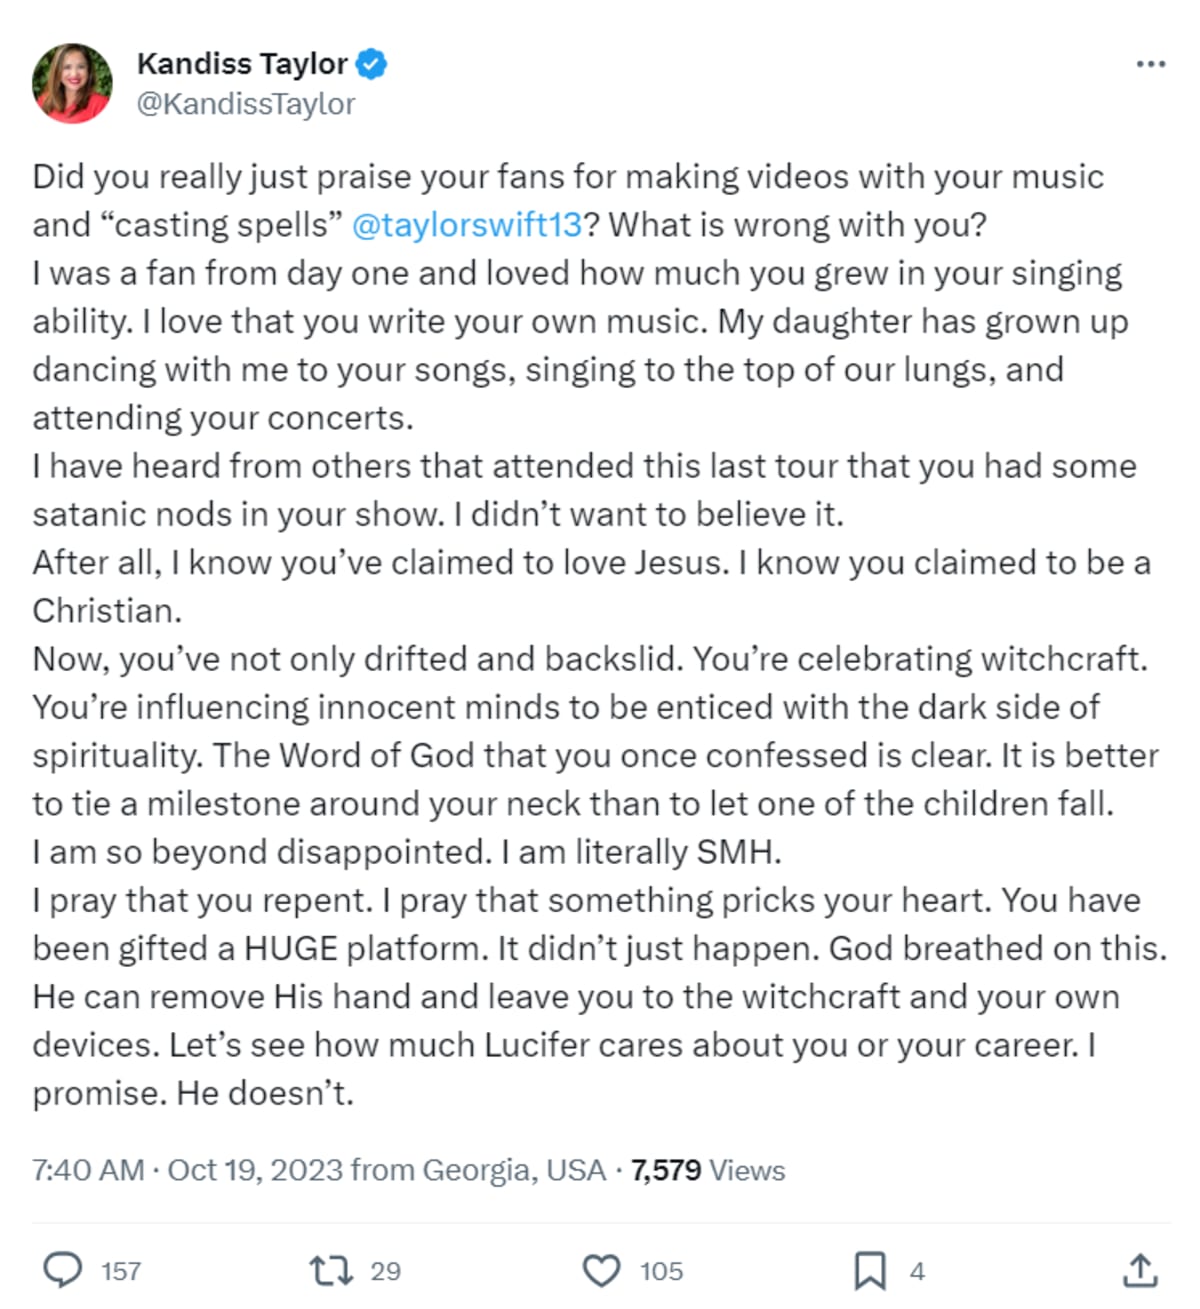
Task: Click the Oct 19, 2023 date
Action: pos(255,1170)
